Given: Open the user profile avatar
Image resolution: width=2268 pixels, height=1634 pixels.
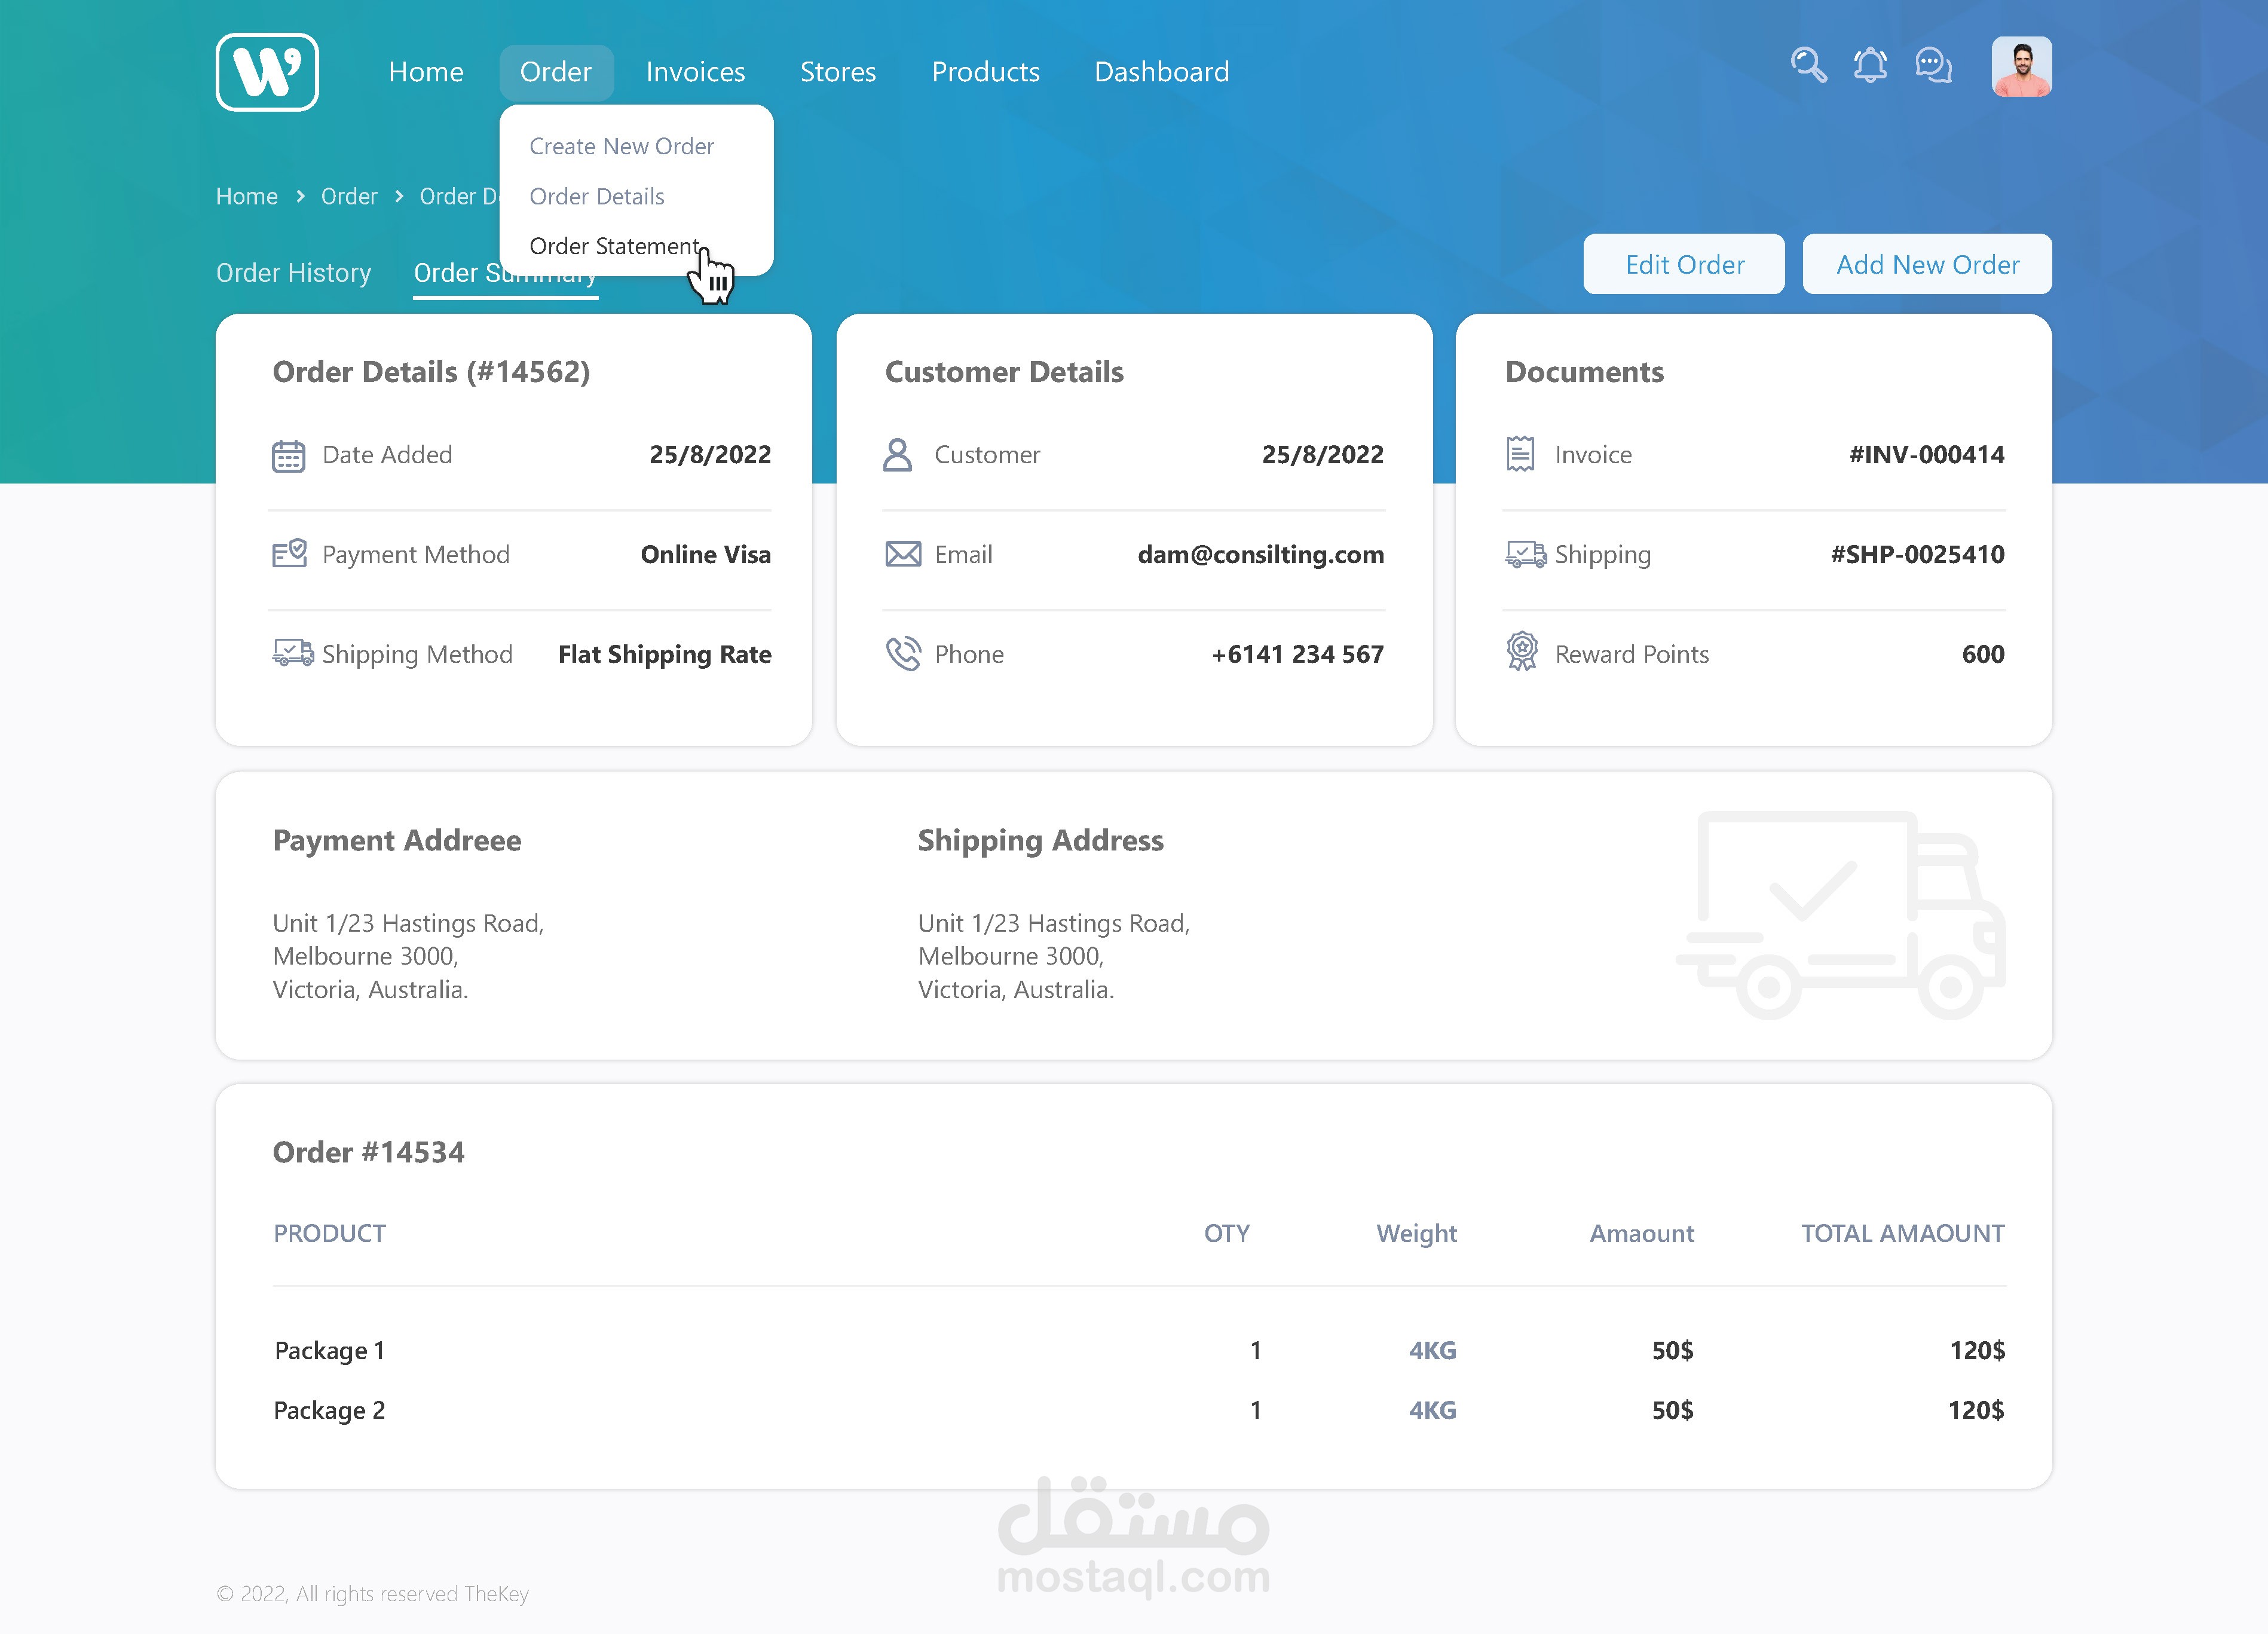Looking at the screenshot, I should coord(2021,67).
